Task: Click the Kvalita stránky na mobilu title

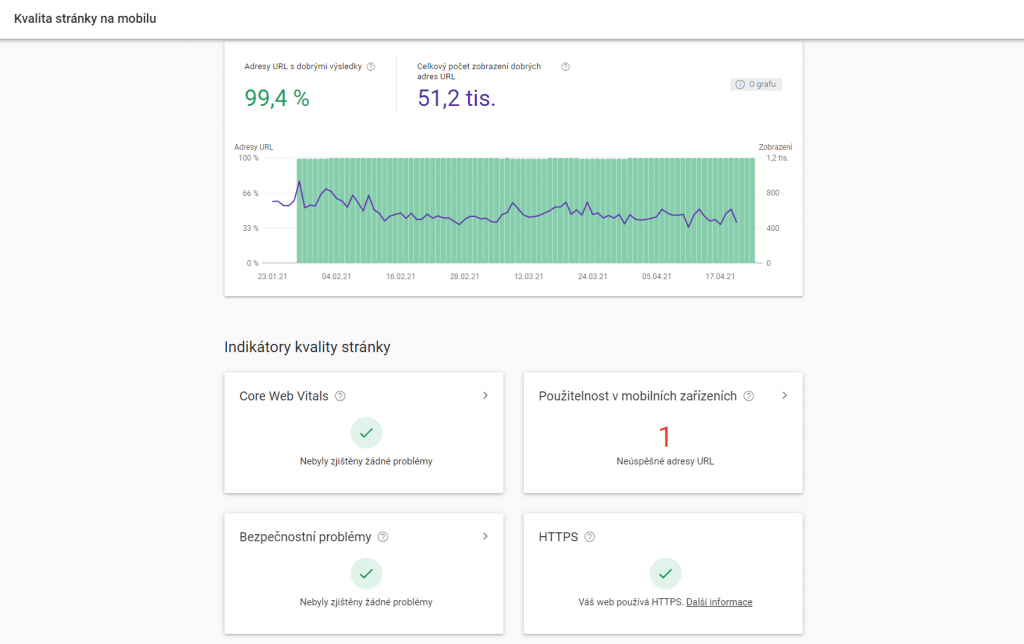Action: [85, 19]
